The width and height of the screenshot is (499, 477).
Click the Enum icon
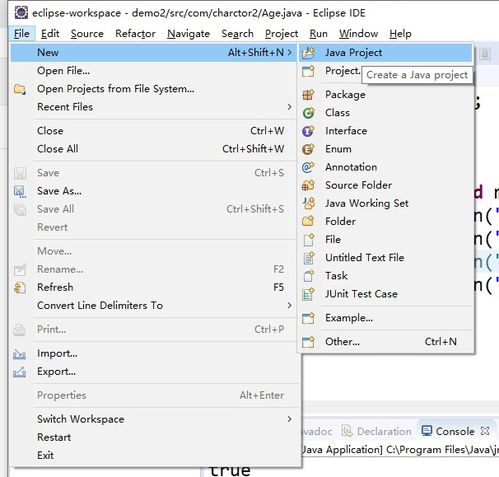click(308, 149)
